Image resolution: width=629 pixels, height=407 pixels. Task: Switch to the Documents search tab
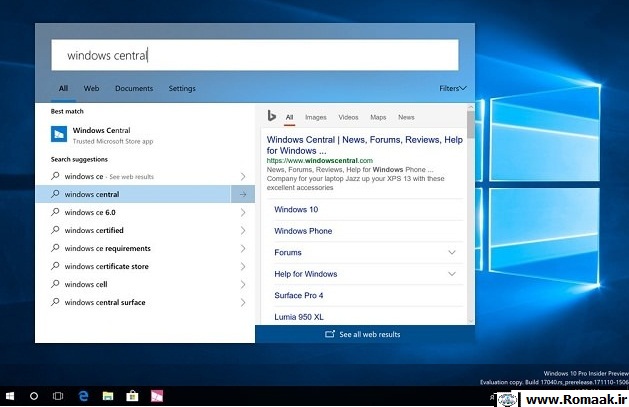pos(134,88)
